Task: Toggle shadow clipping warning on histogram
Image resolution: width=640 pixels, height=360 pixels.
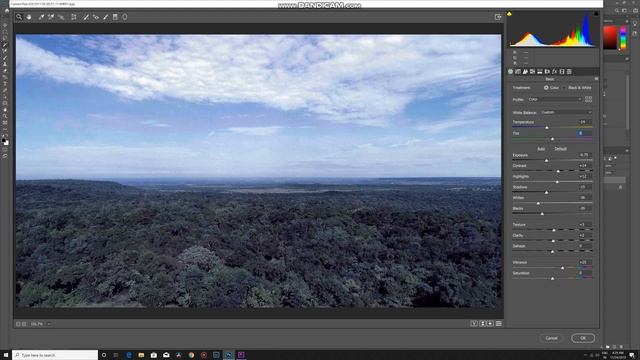Action: pos(509,14)
